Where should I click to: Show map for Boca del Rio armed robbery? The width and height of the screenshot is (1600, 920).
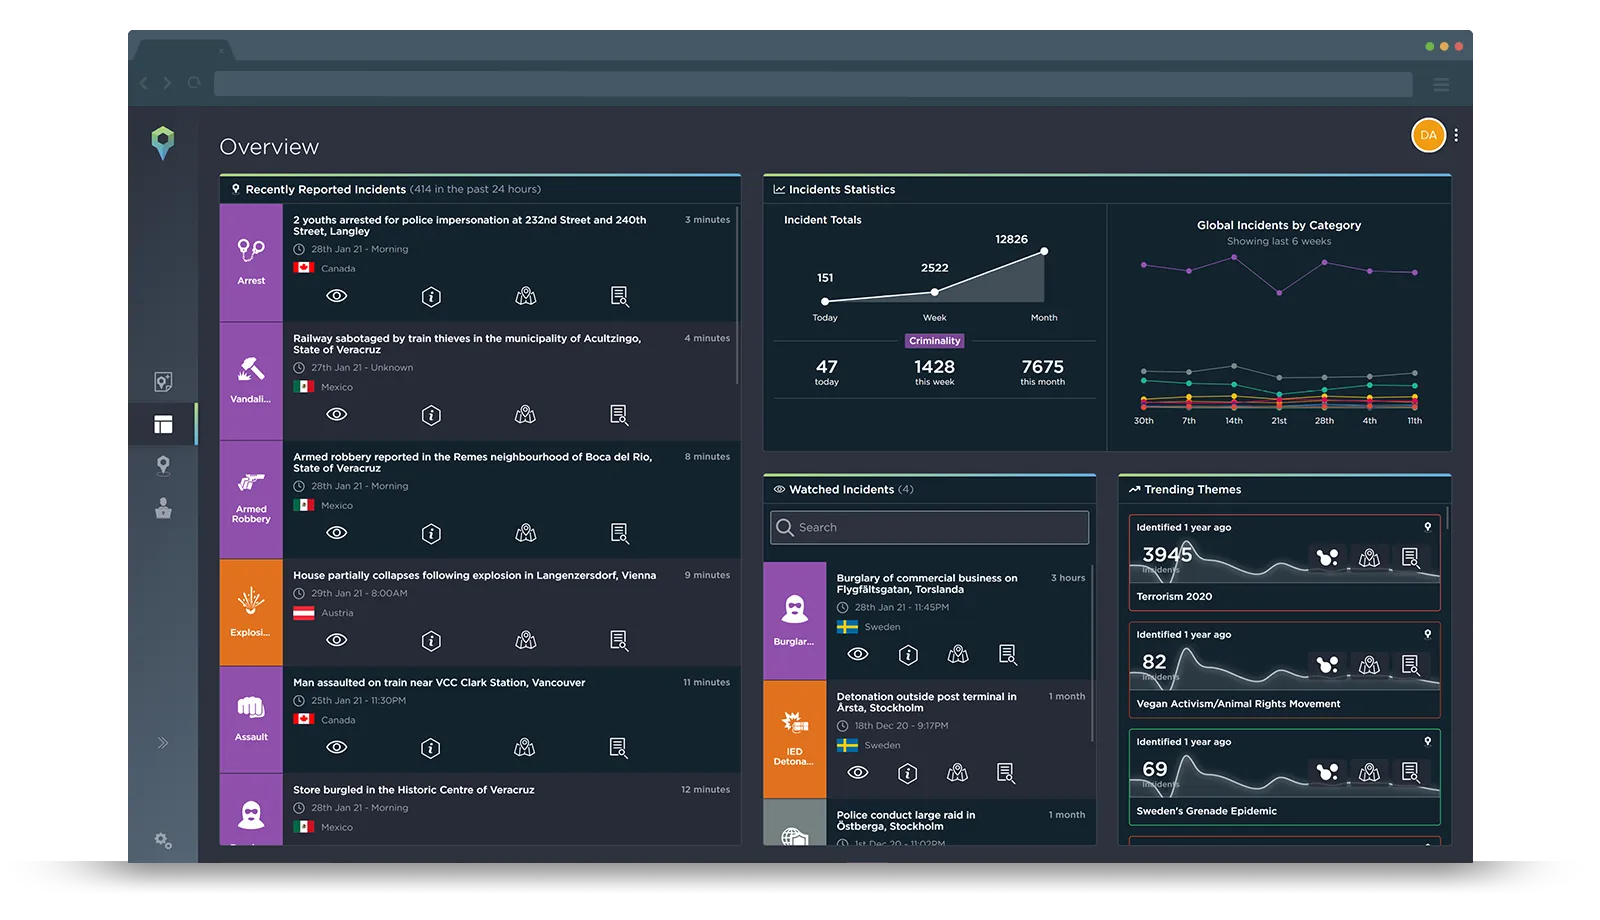526,533
